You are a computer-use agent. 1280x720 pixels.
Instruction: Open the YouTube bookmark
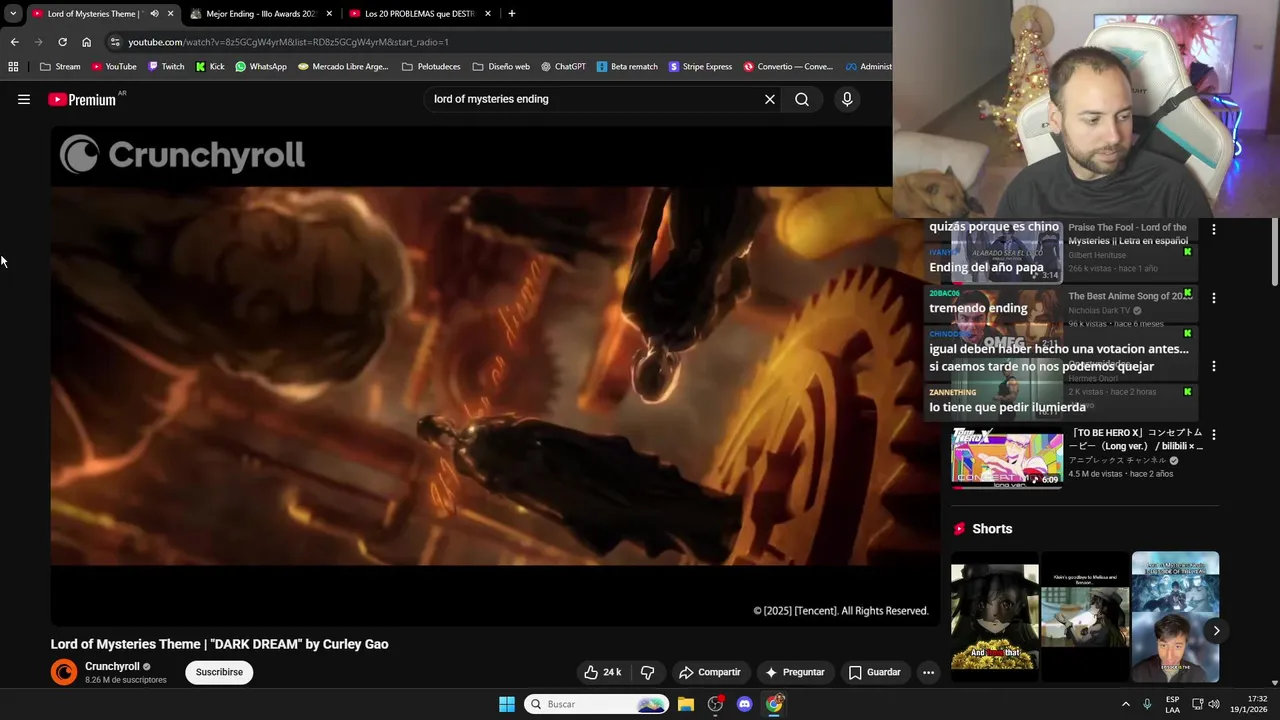coord(113,67)
